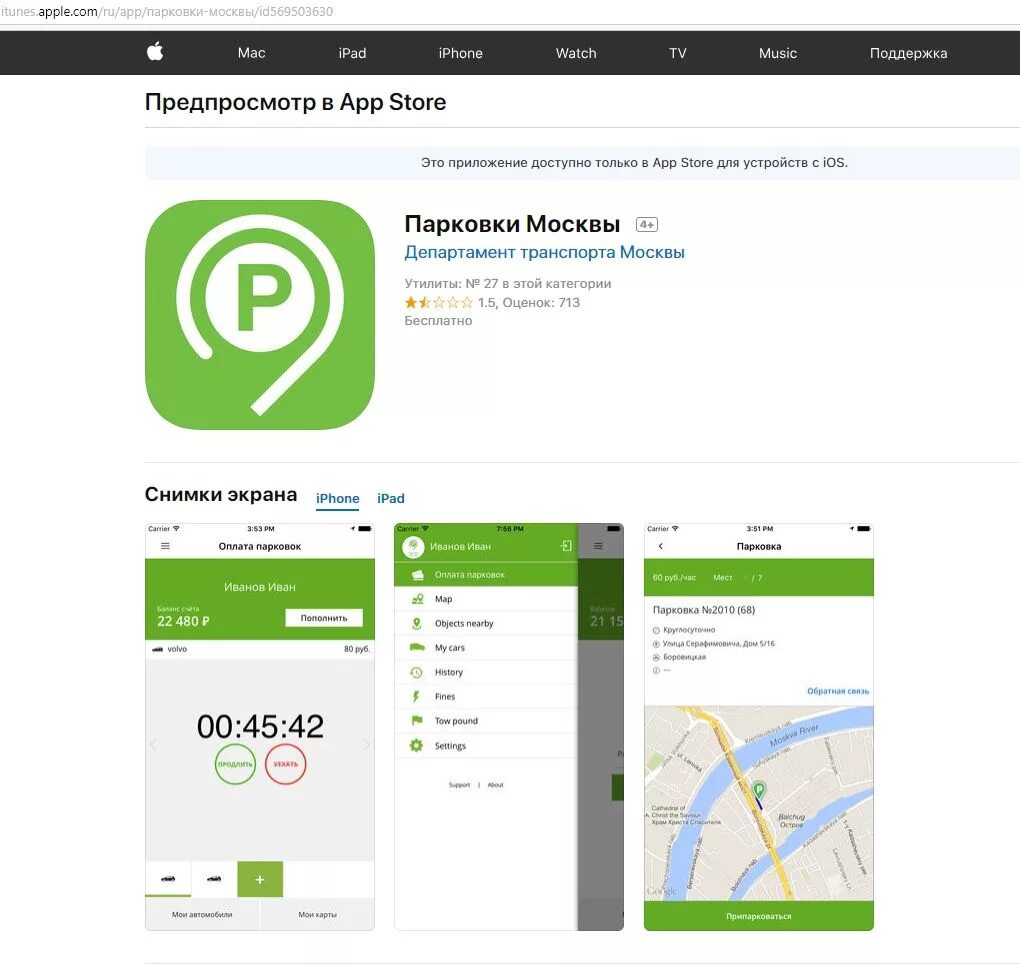Click Settings gear icon in menu

point(416,745)
